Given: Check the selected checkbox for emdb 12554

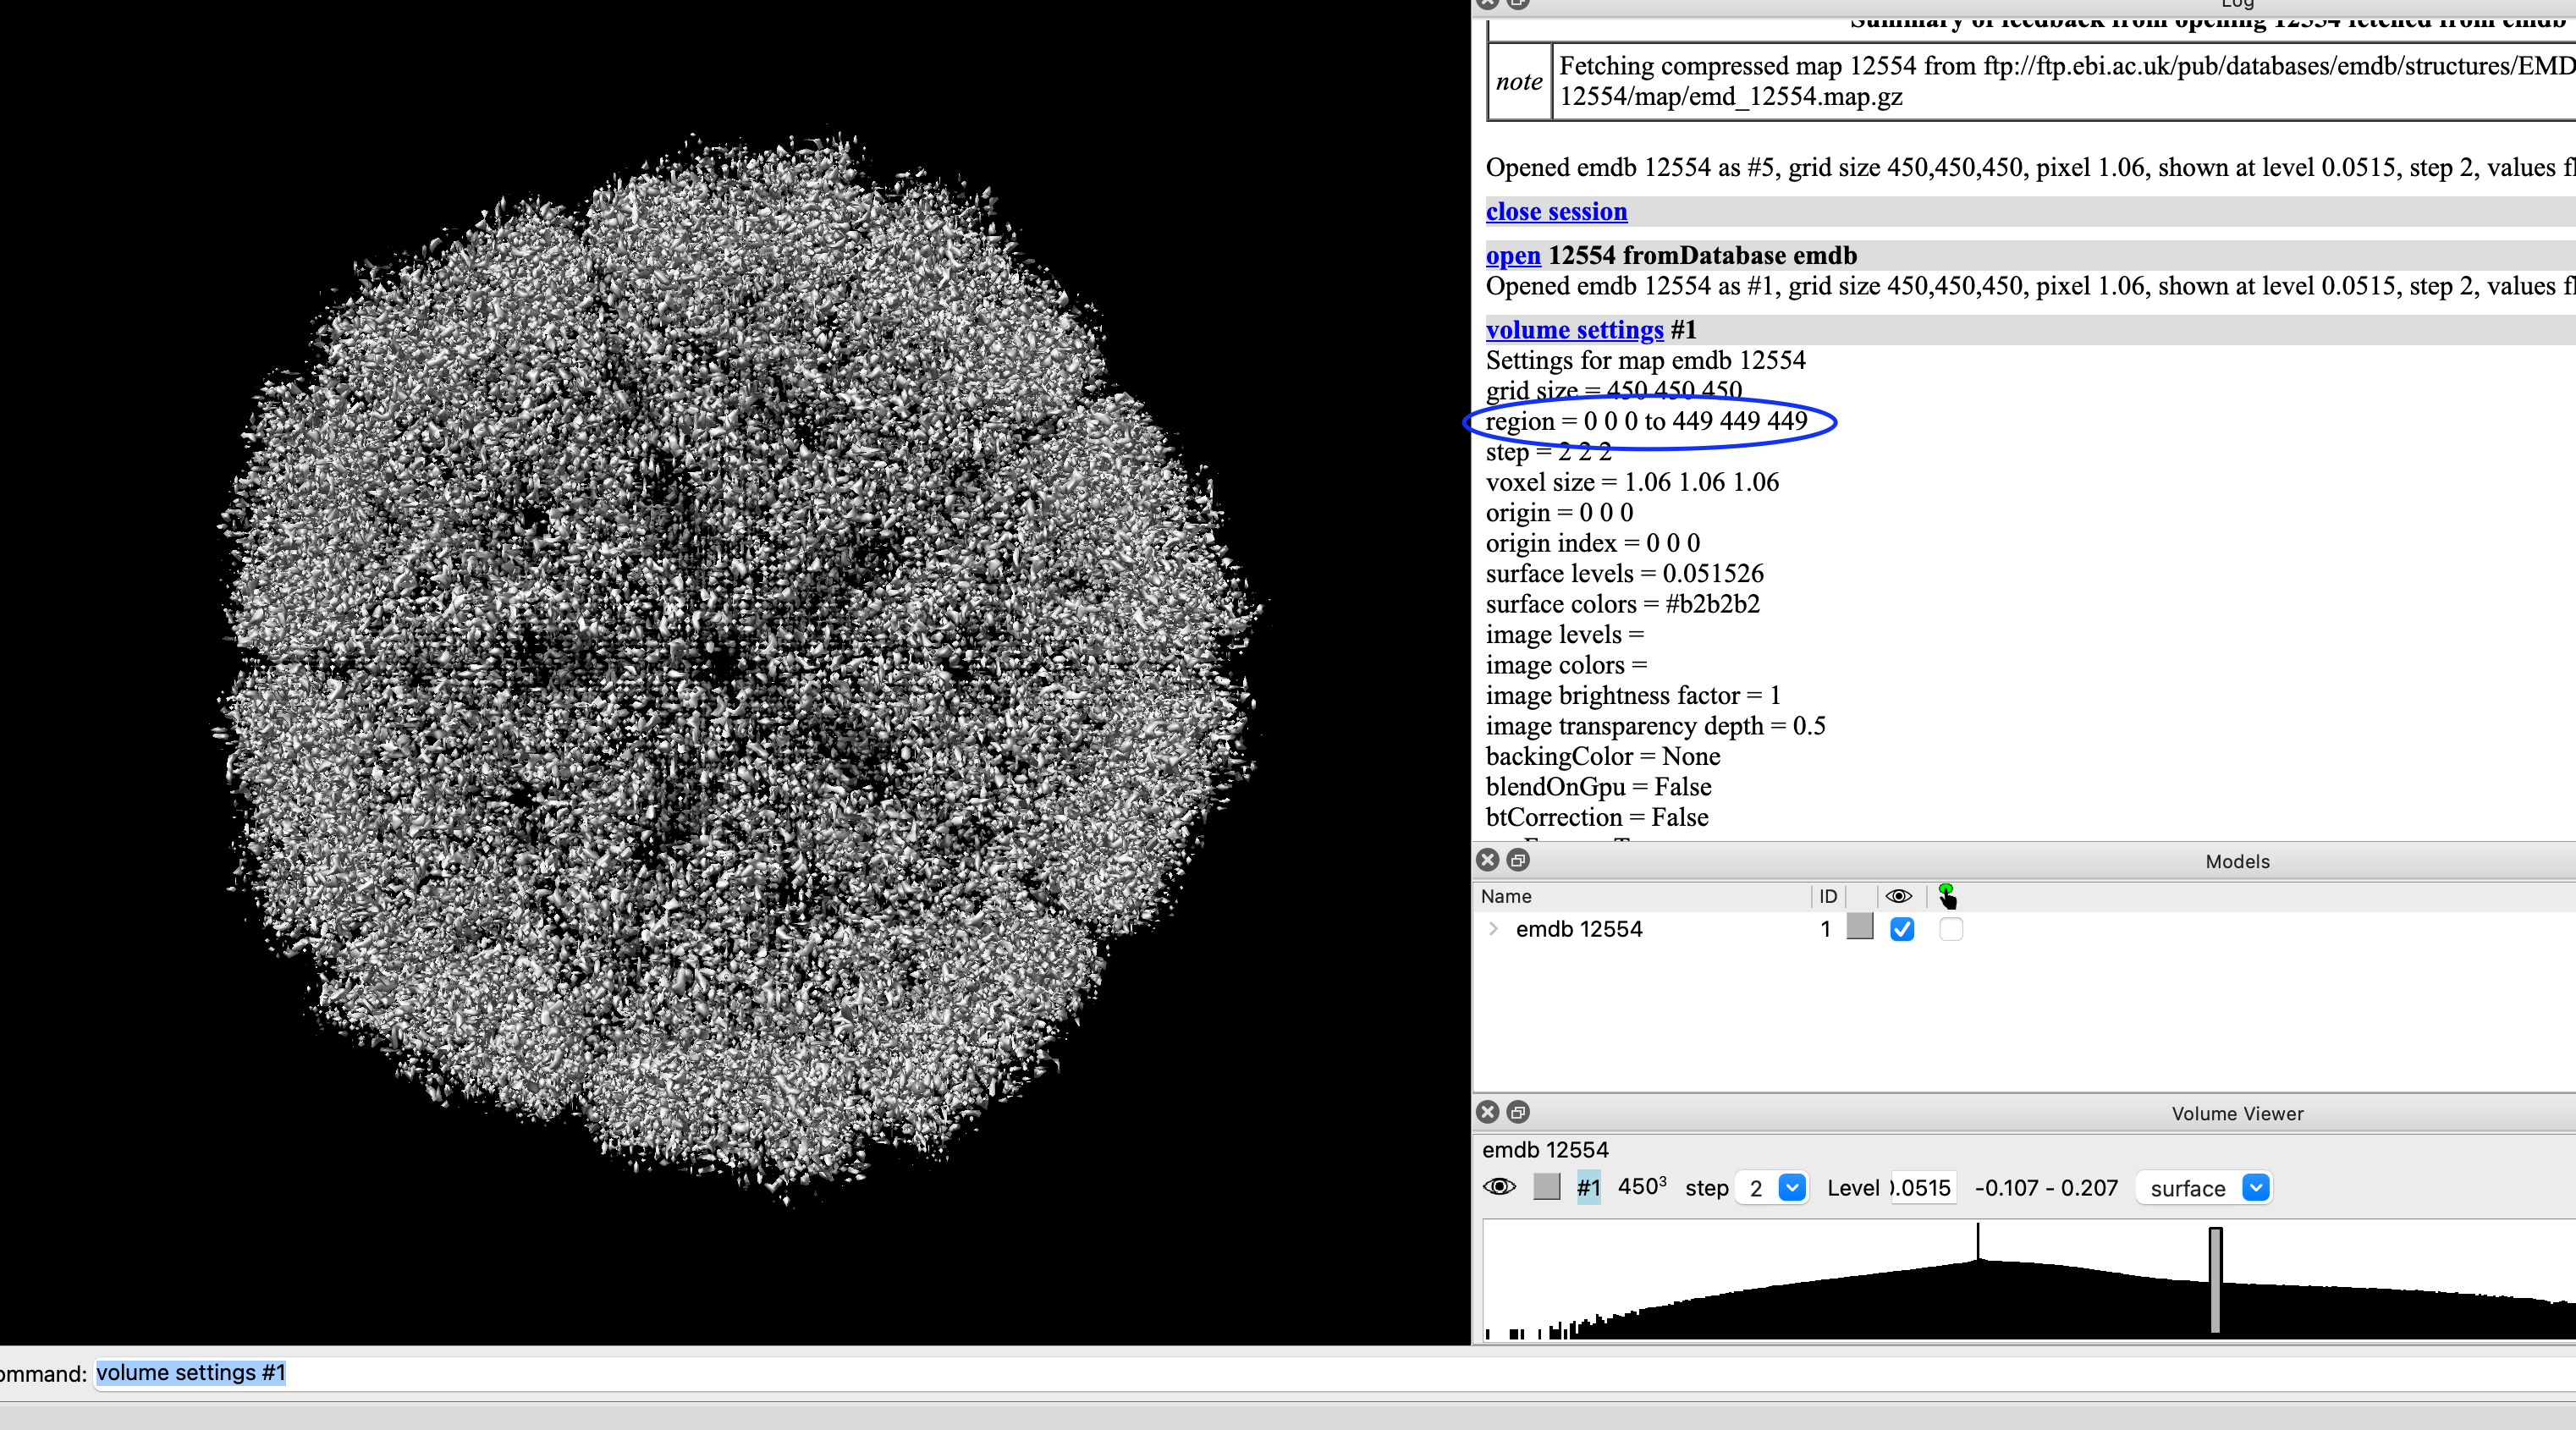Looking at the screenshot, I should pos(1950,929).
